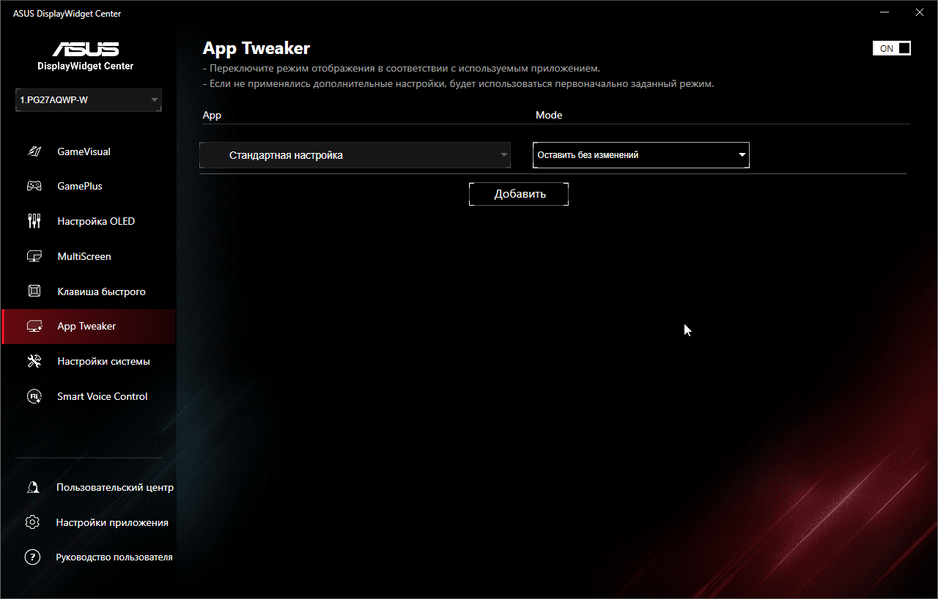Switch to the MultiScreen section

[84, 256]
